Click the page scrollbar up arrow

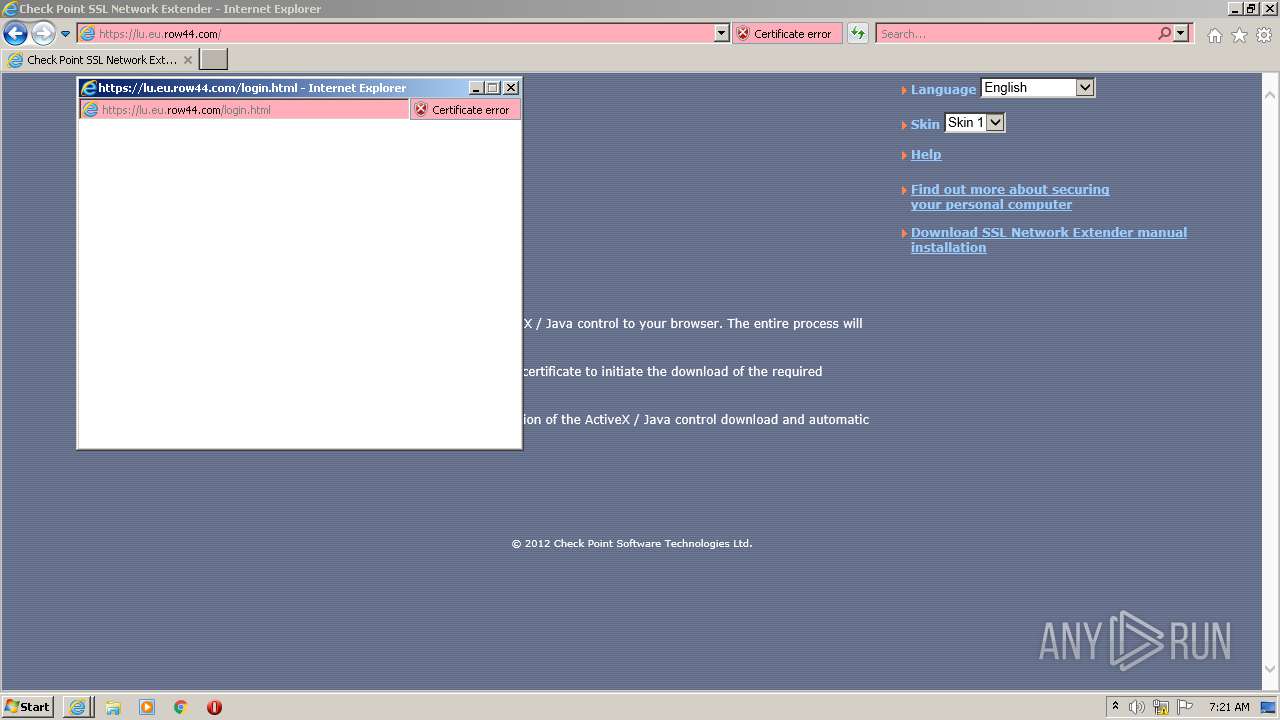pos(1270,95)
